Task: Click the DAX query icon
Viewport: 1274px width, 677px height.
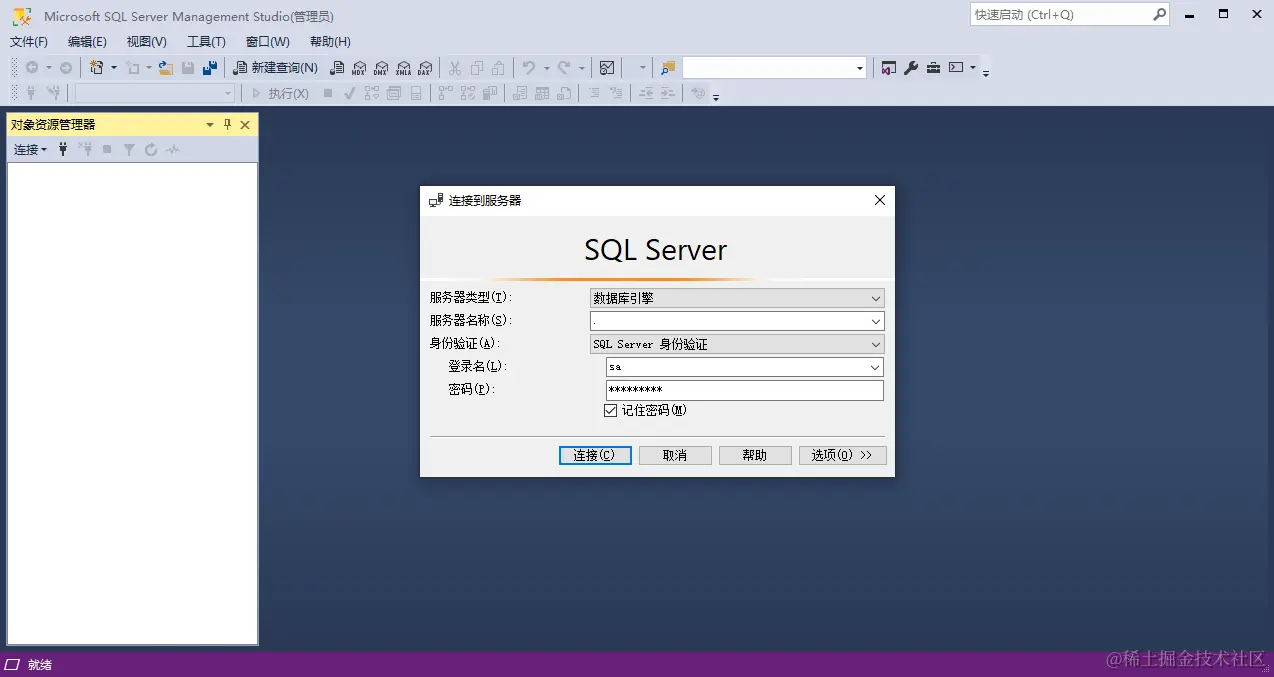Action: 425,68
